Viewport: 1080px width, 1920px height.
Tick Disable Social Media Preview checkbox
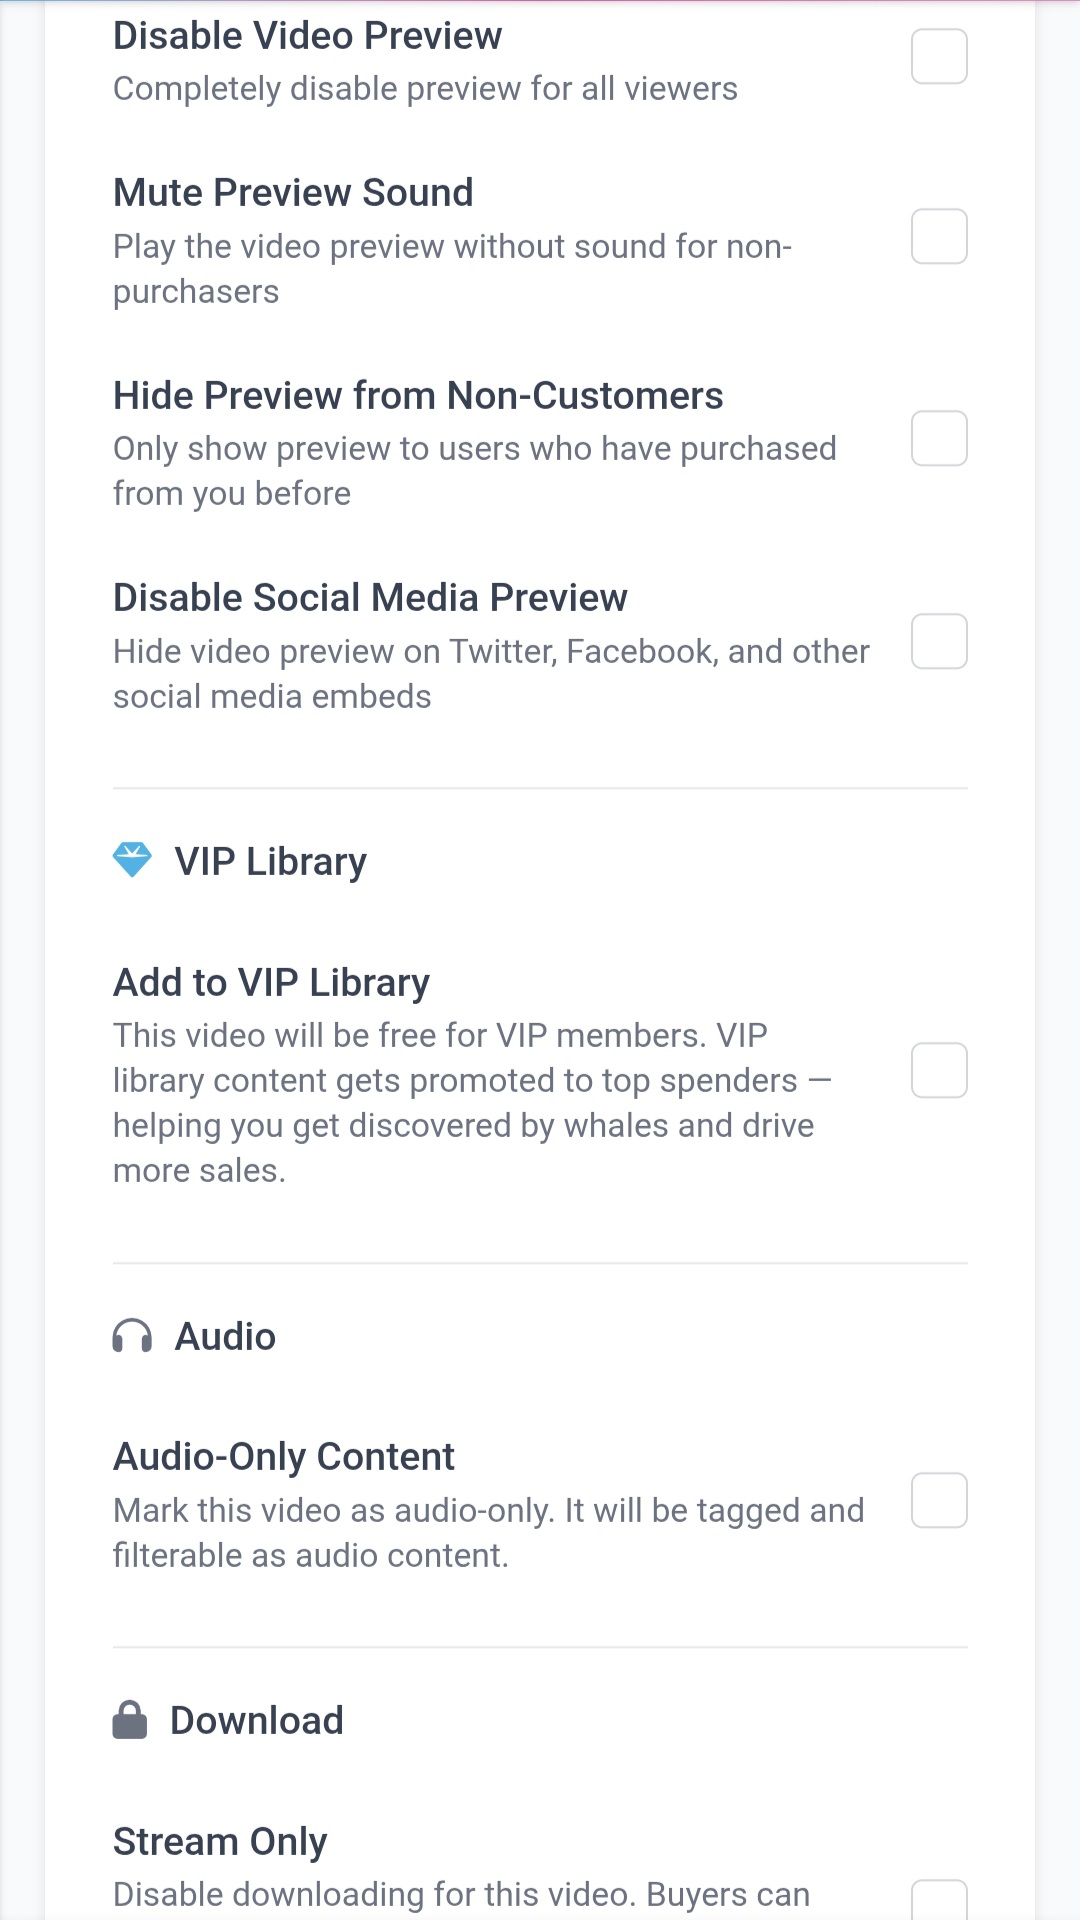click(939, 641)
